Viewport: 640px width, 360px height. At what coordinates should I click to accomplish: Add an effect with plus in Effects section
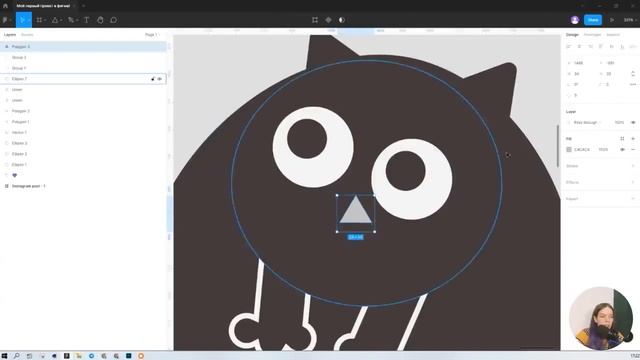click(x=633, y=182)
